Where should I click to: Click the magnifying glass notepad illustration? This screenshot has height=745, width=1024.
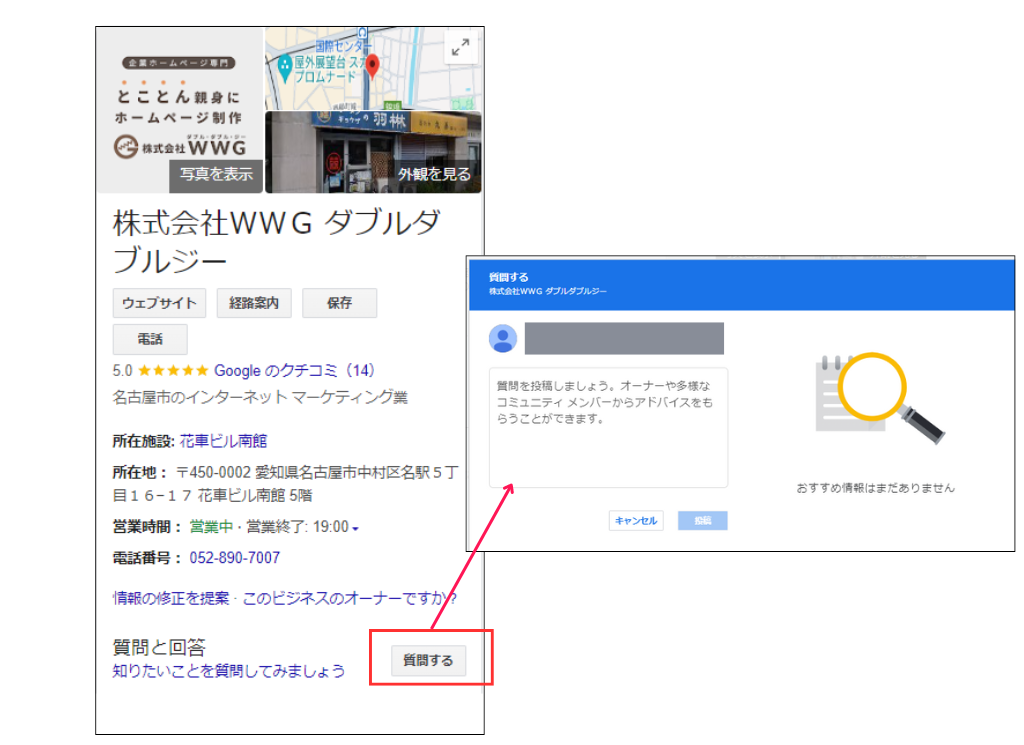pyautogui.click(x=866, y=390)
